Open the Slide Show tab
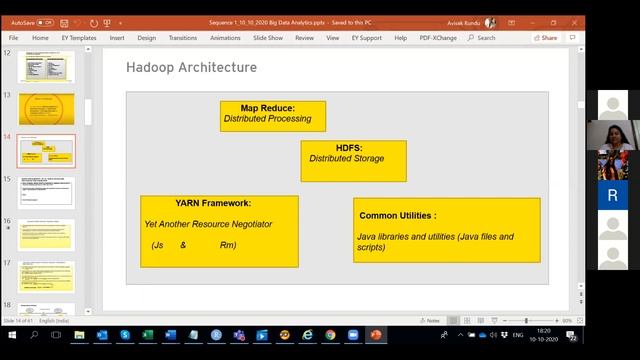The image size is (640, 360). tap(268, 38)
